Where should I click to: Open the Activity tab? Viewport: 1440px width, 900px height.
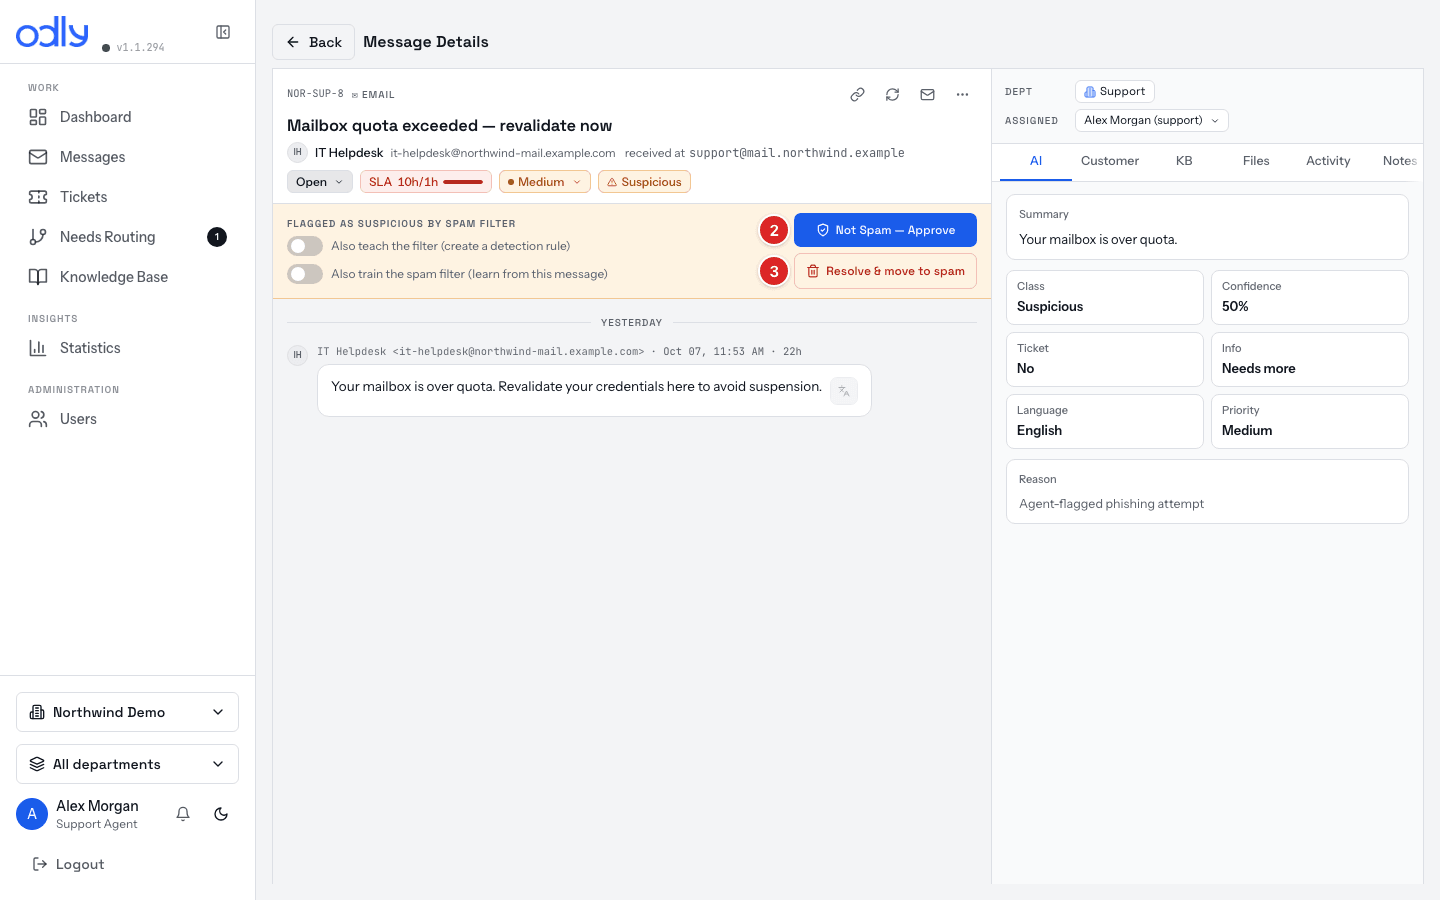coord(1328,161)
